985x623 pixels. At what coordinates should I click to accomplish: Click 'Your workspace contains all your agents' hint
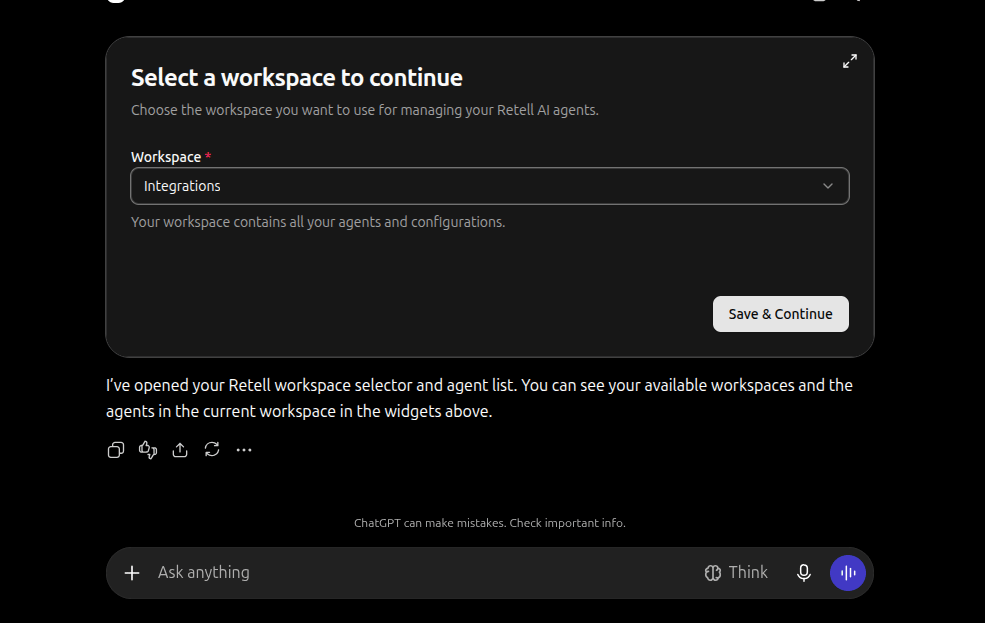click(318, 222)
